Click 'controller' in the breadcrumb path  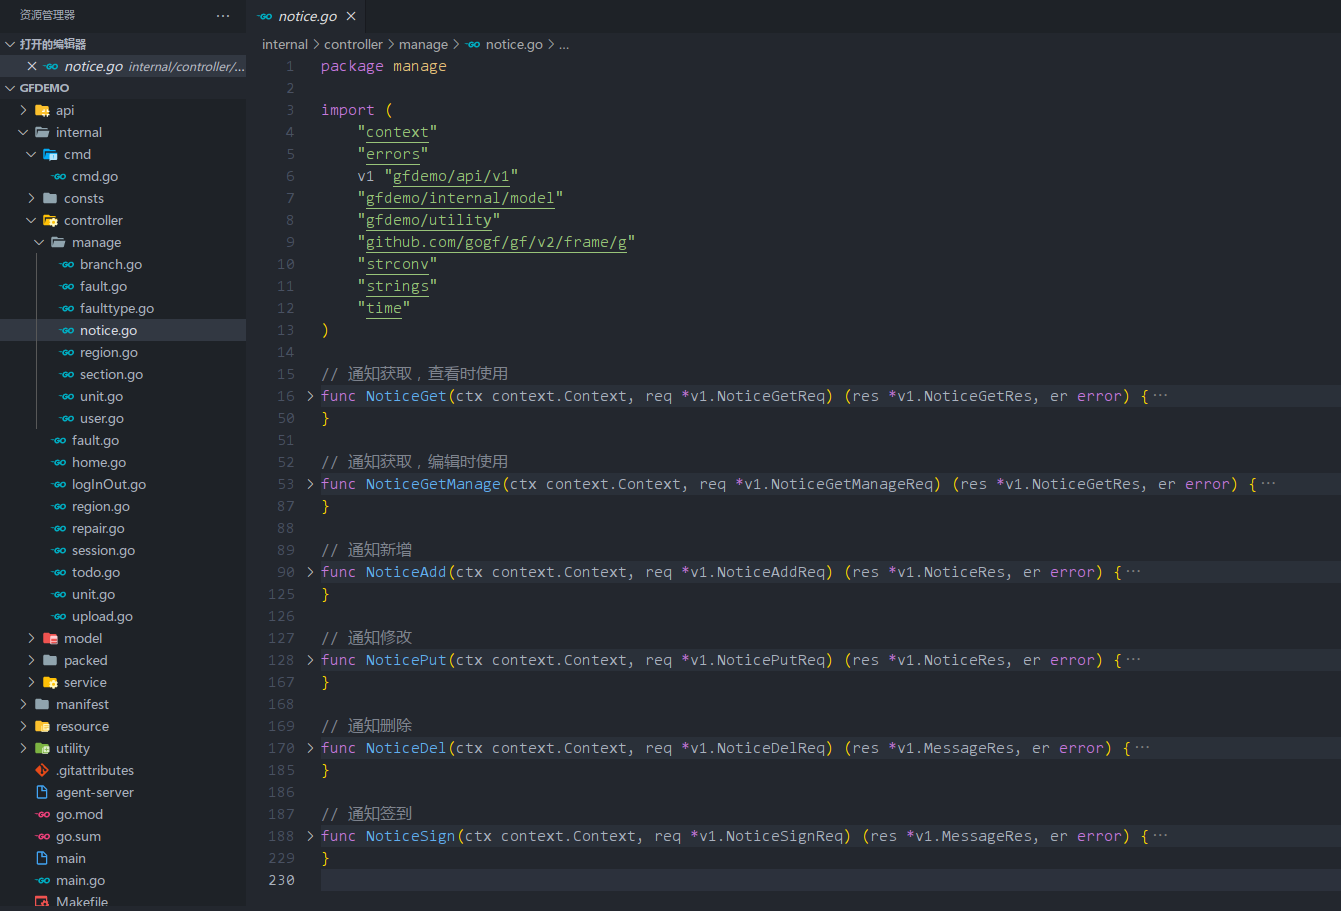coord(353,44)
